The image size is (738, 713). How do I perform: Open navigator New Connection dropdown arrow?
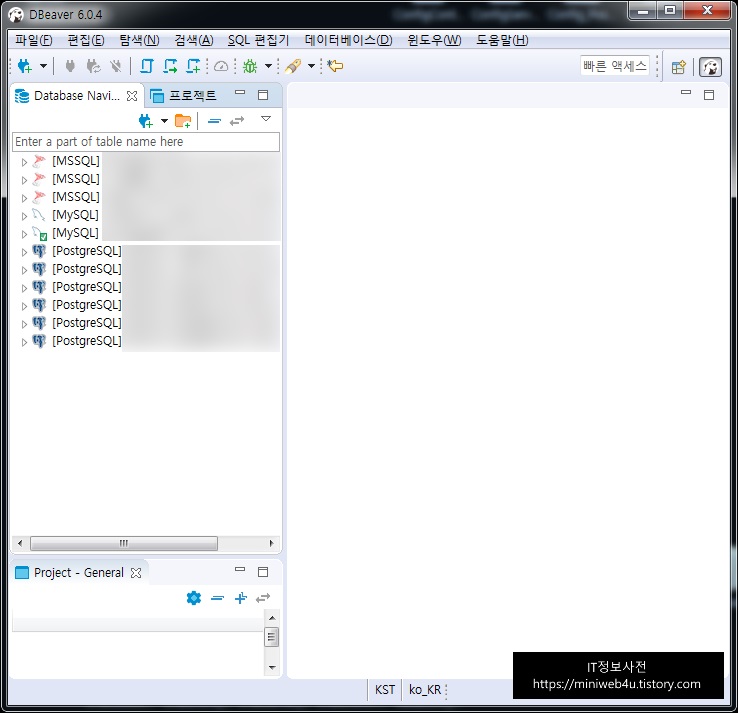tap(164, 121)
